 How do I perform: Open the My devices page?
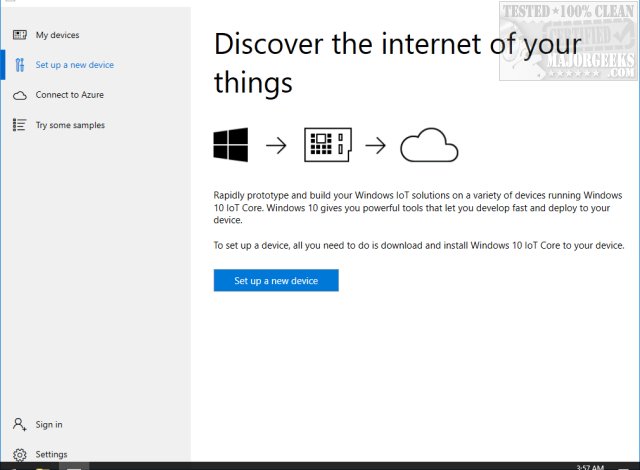coord(57,35)
